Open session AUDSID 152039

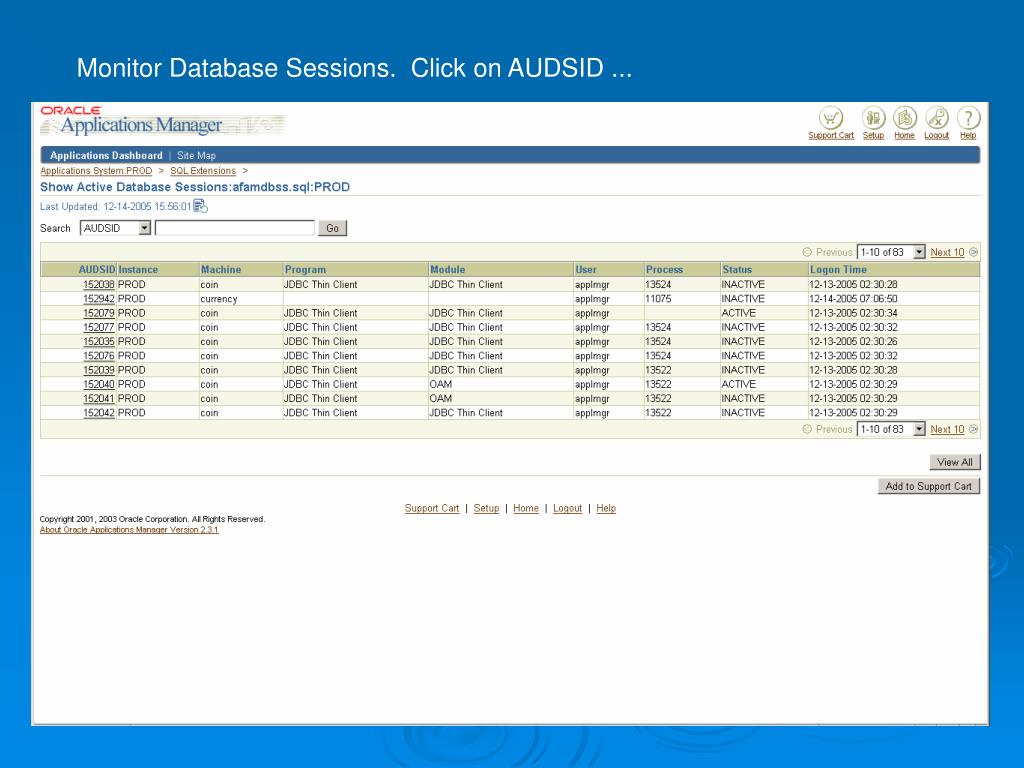tap(99, 370)
